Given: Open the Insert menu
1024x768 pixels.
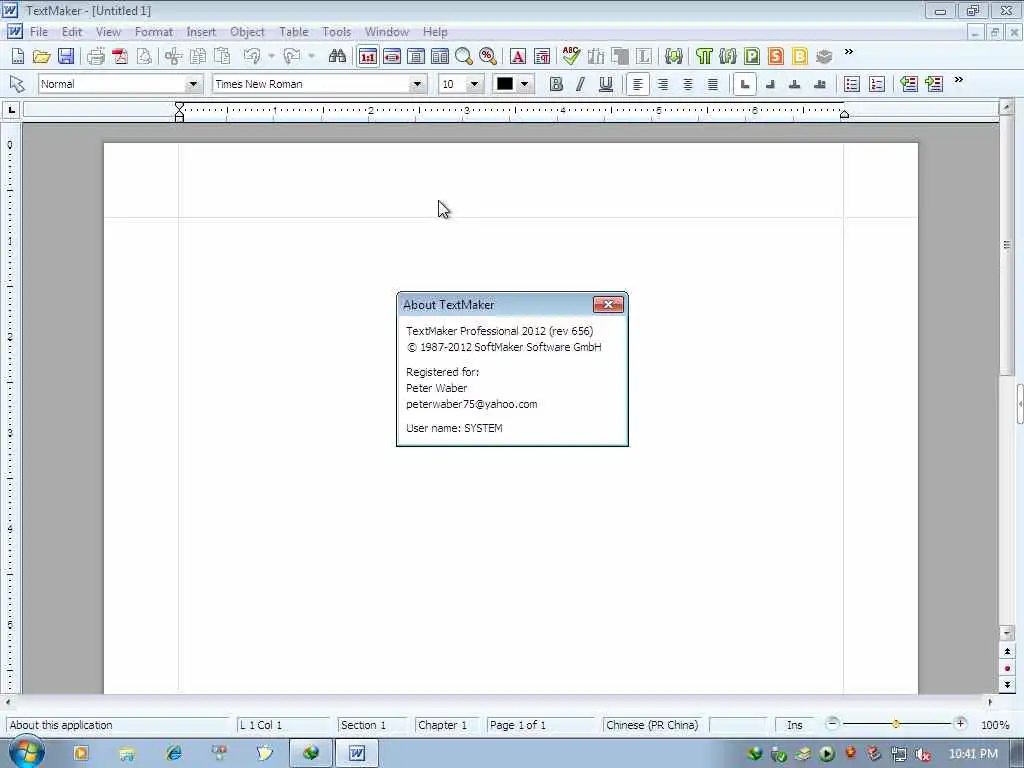Looking at the screenshot, I should pos(200,32).
